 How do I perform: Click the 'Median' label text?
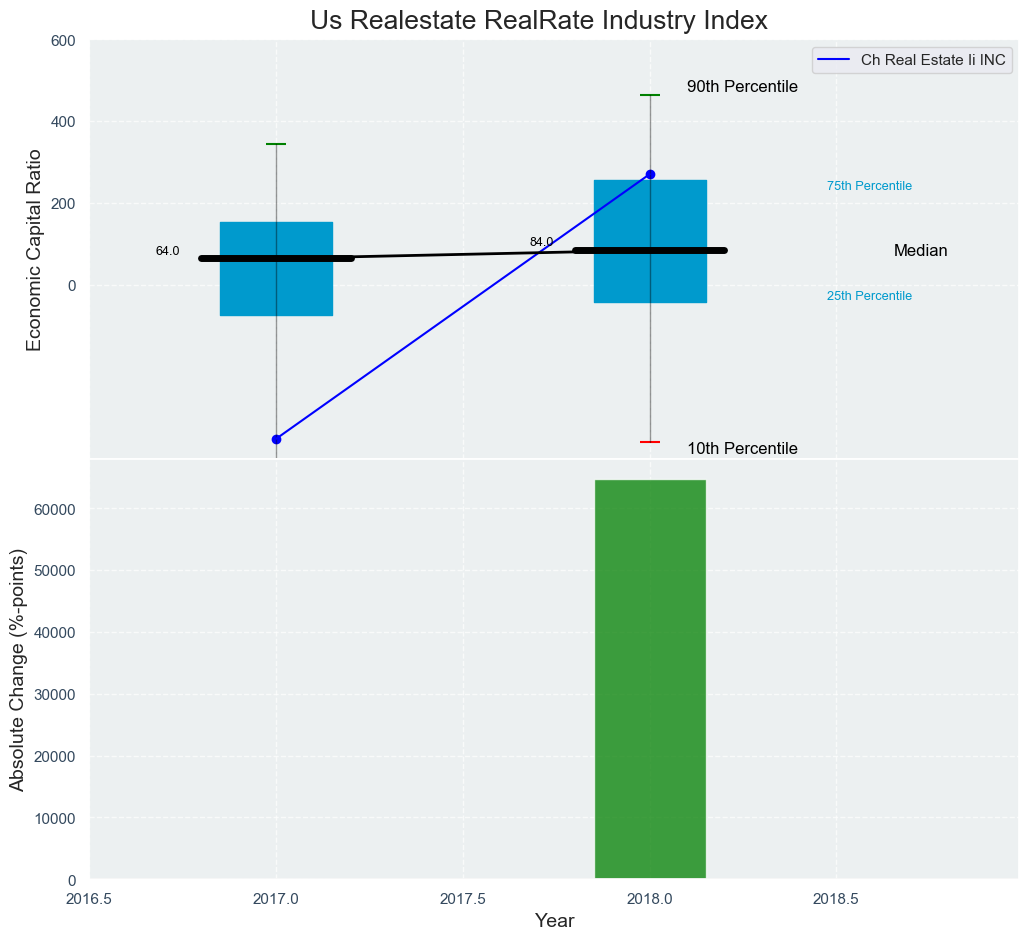pos(920,251)
